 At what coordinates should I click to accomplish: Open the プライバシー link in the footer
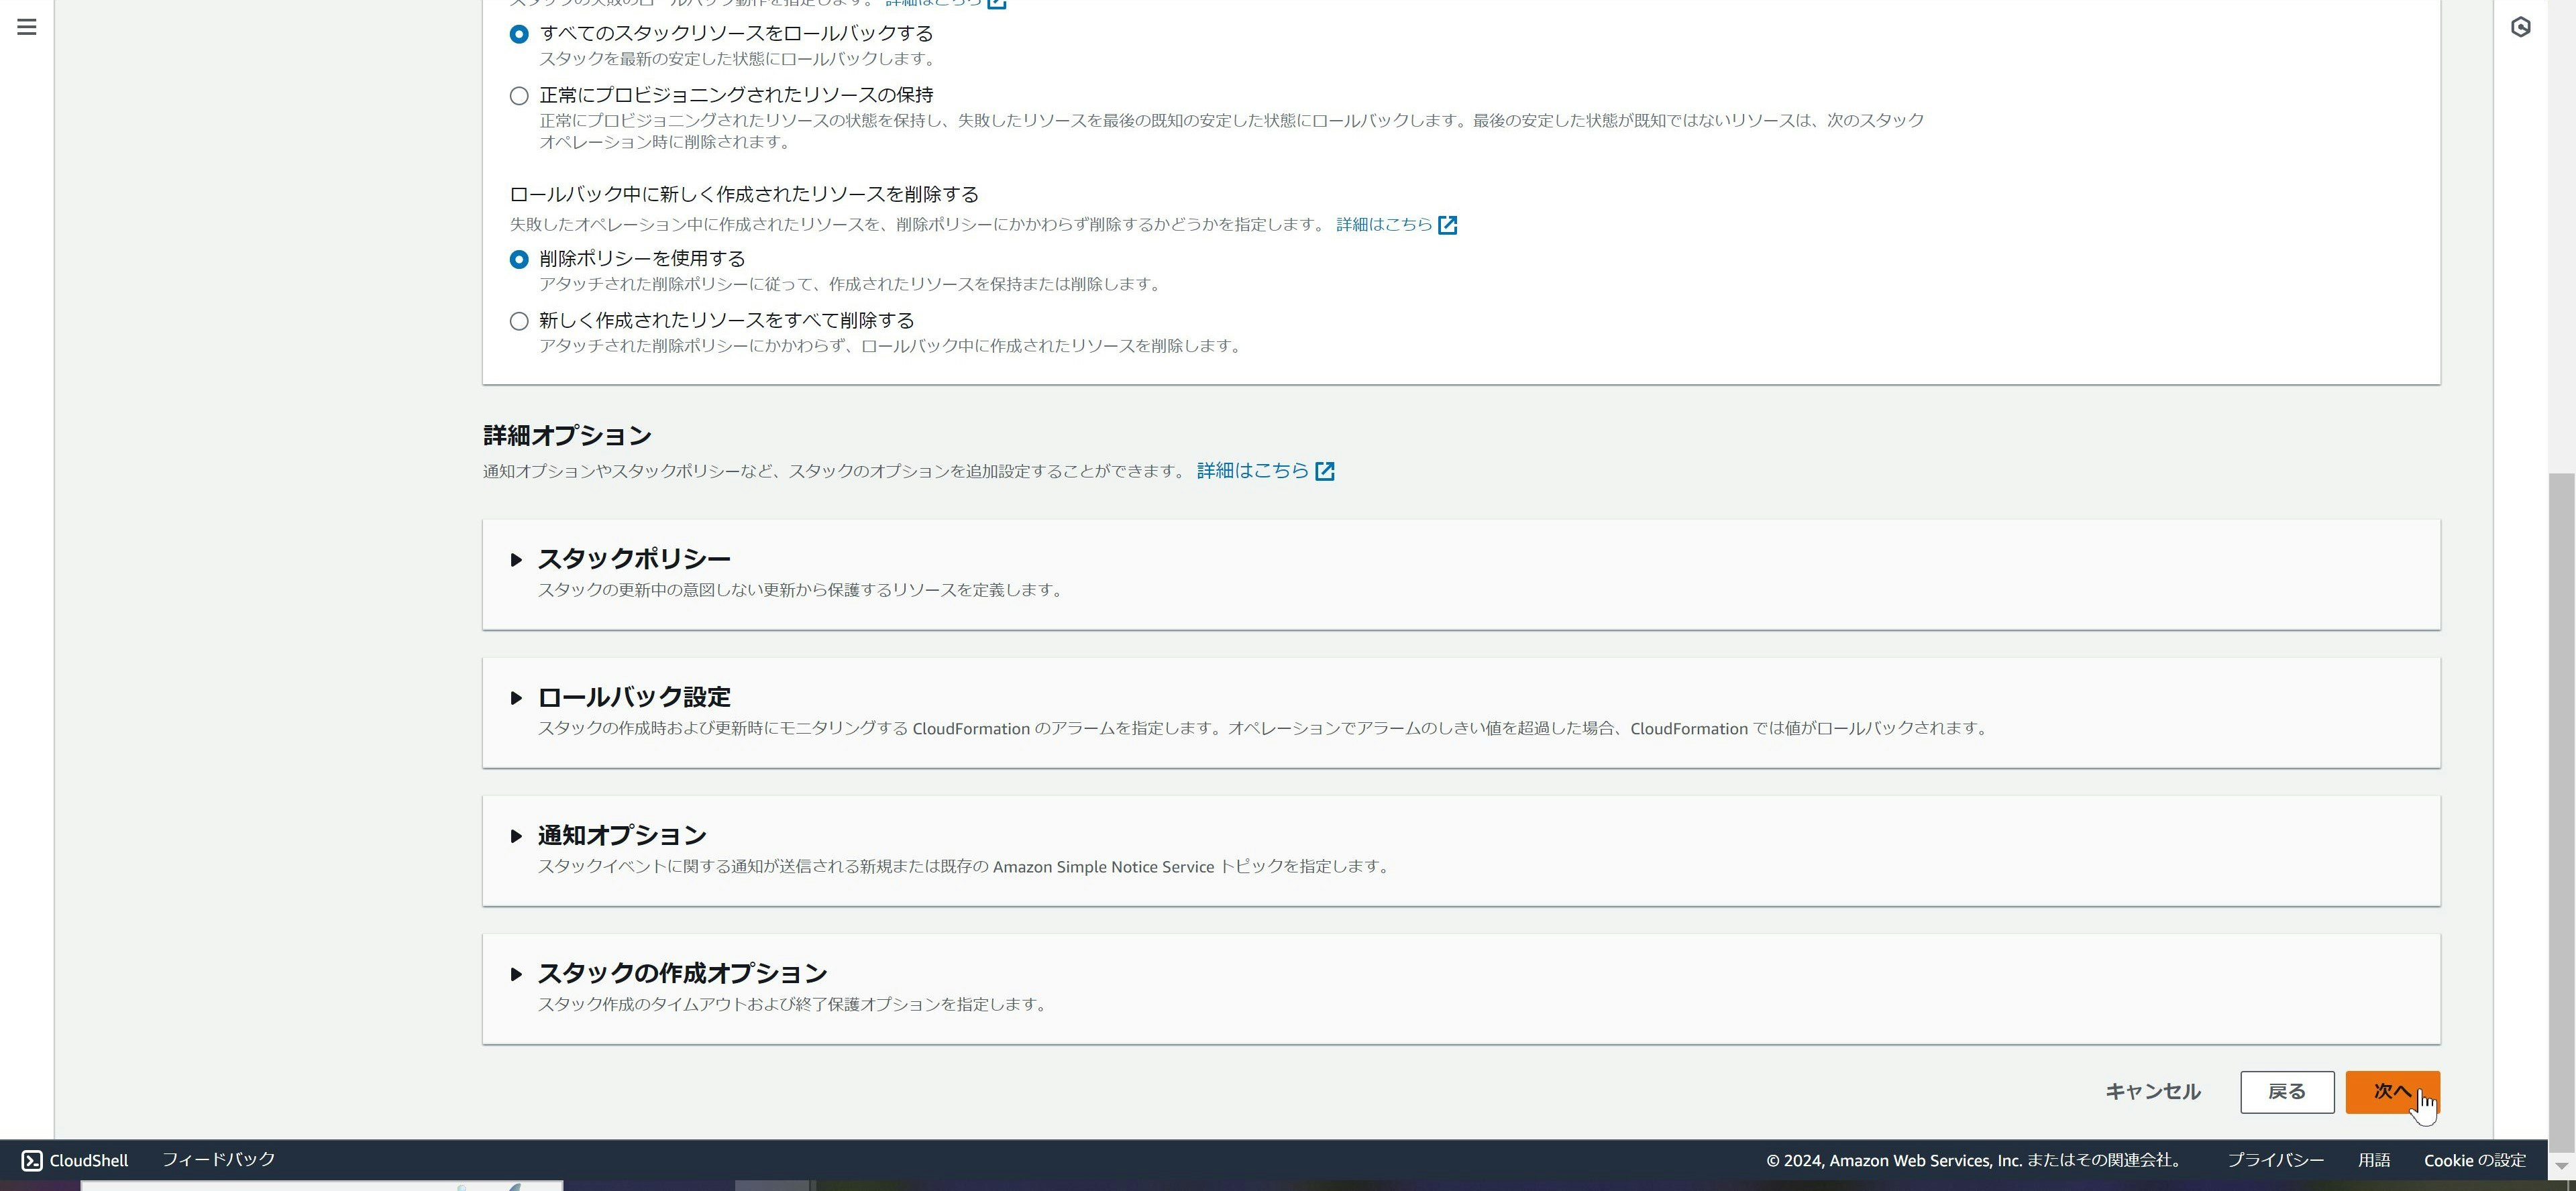click(2276, 1160)
